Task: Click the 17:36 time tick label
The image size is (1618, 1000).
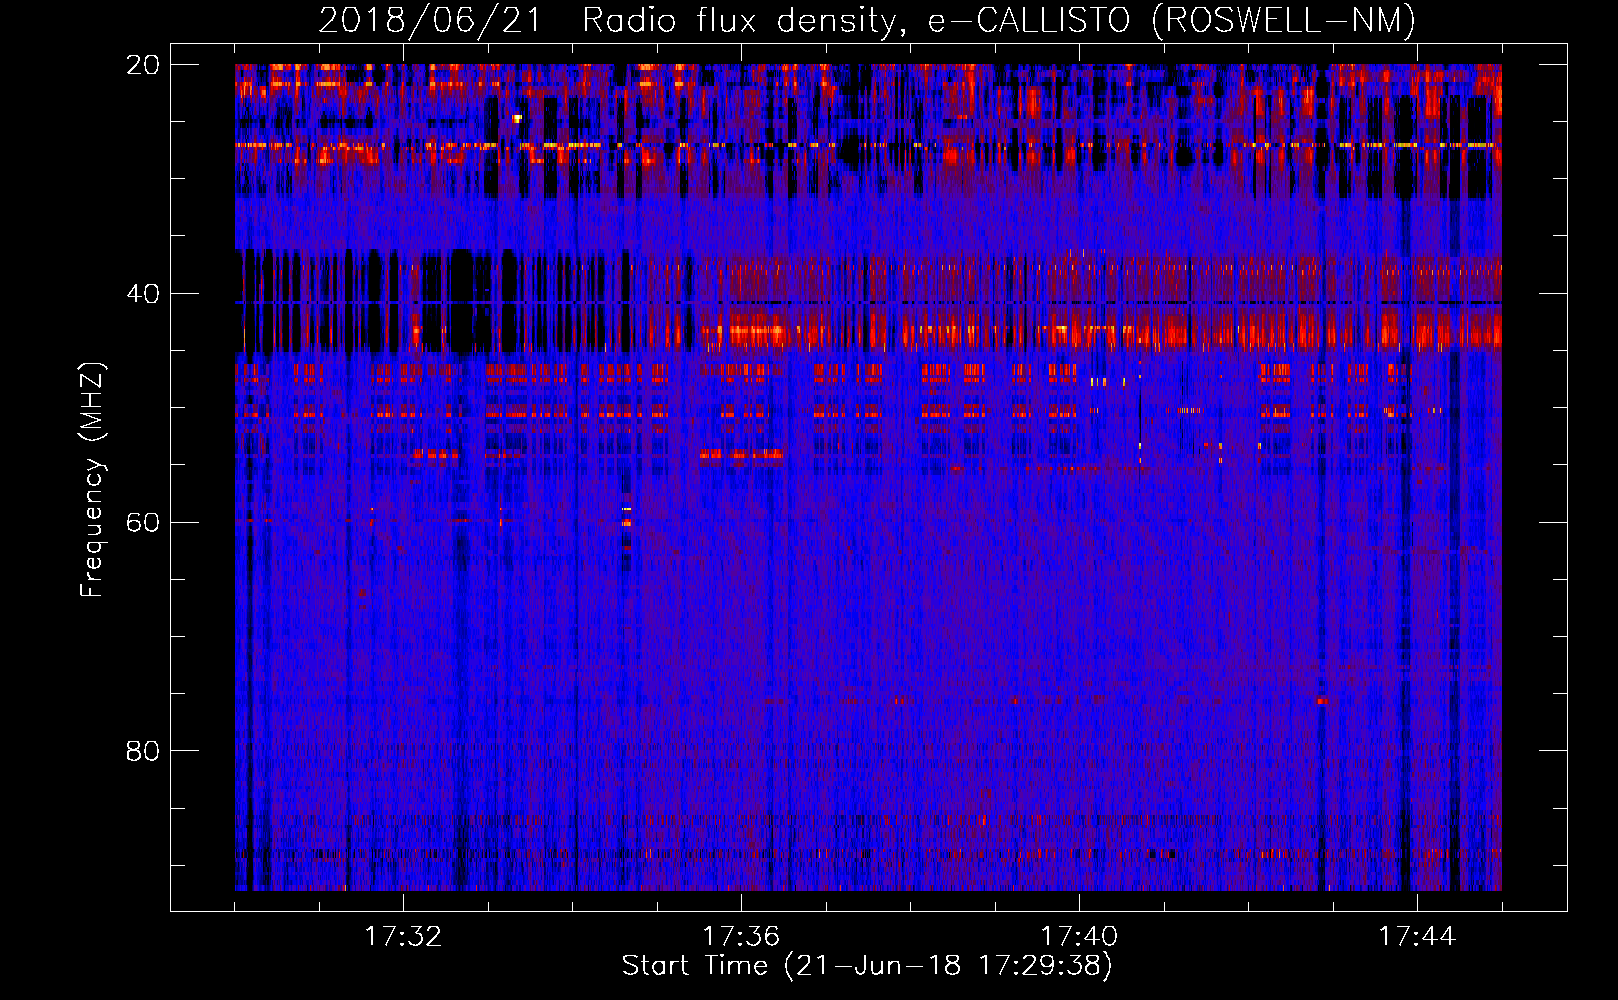Action: point(741,937)
